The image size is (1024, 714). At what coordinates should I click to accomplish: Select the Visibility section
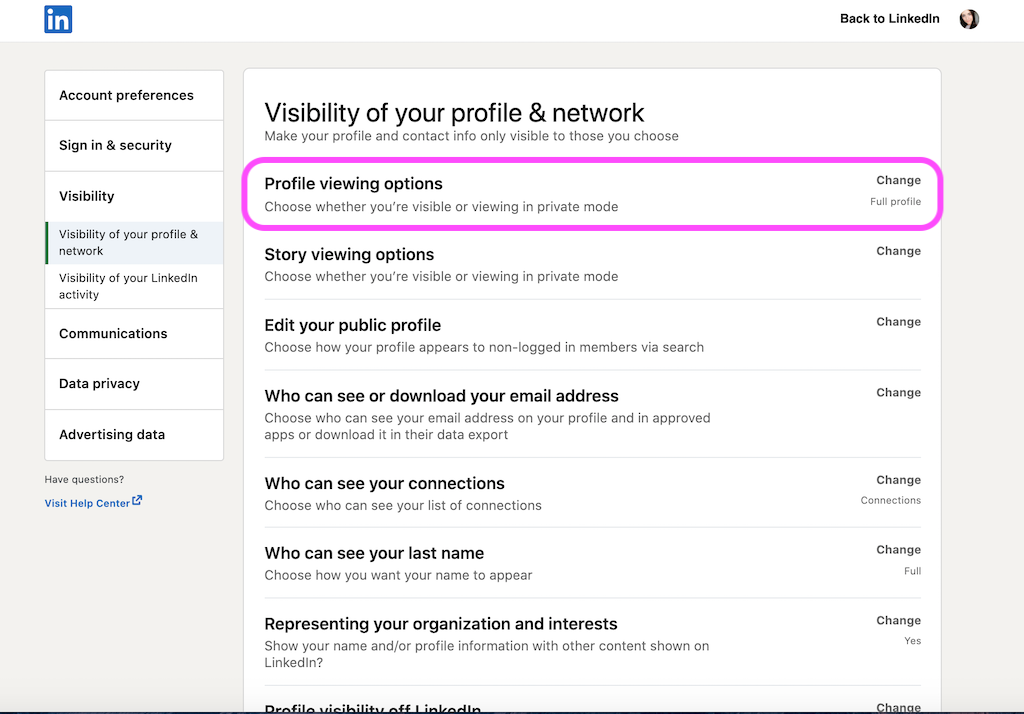[134, 197]
